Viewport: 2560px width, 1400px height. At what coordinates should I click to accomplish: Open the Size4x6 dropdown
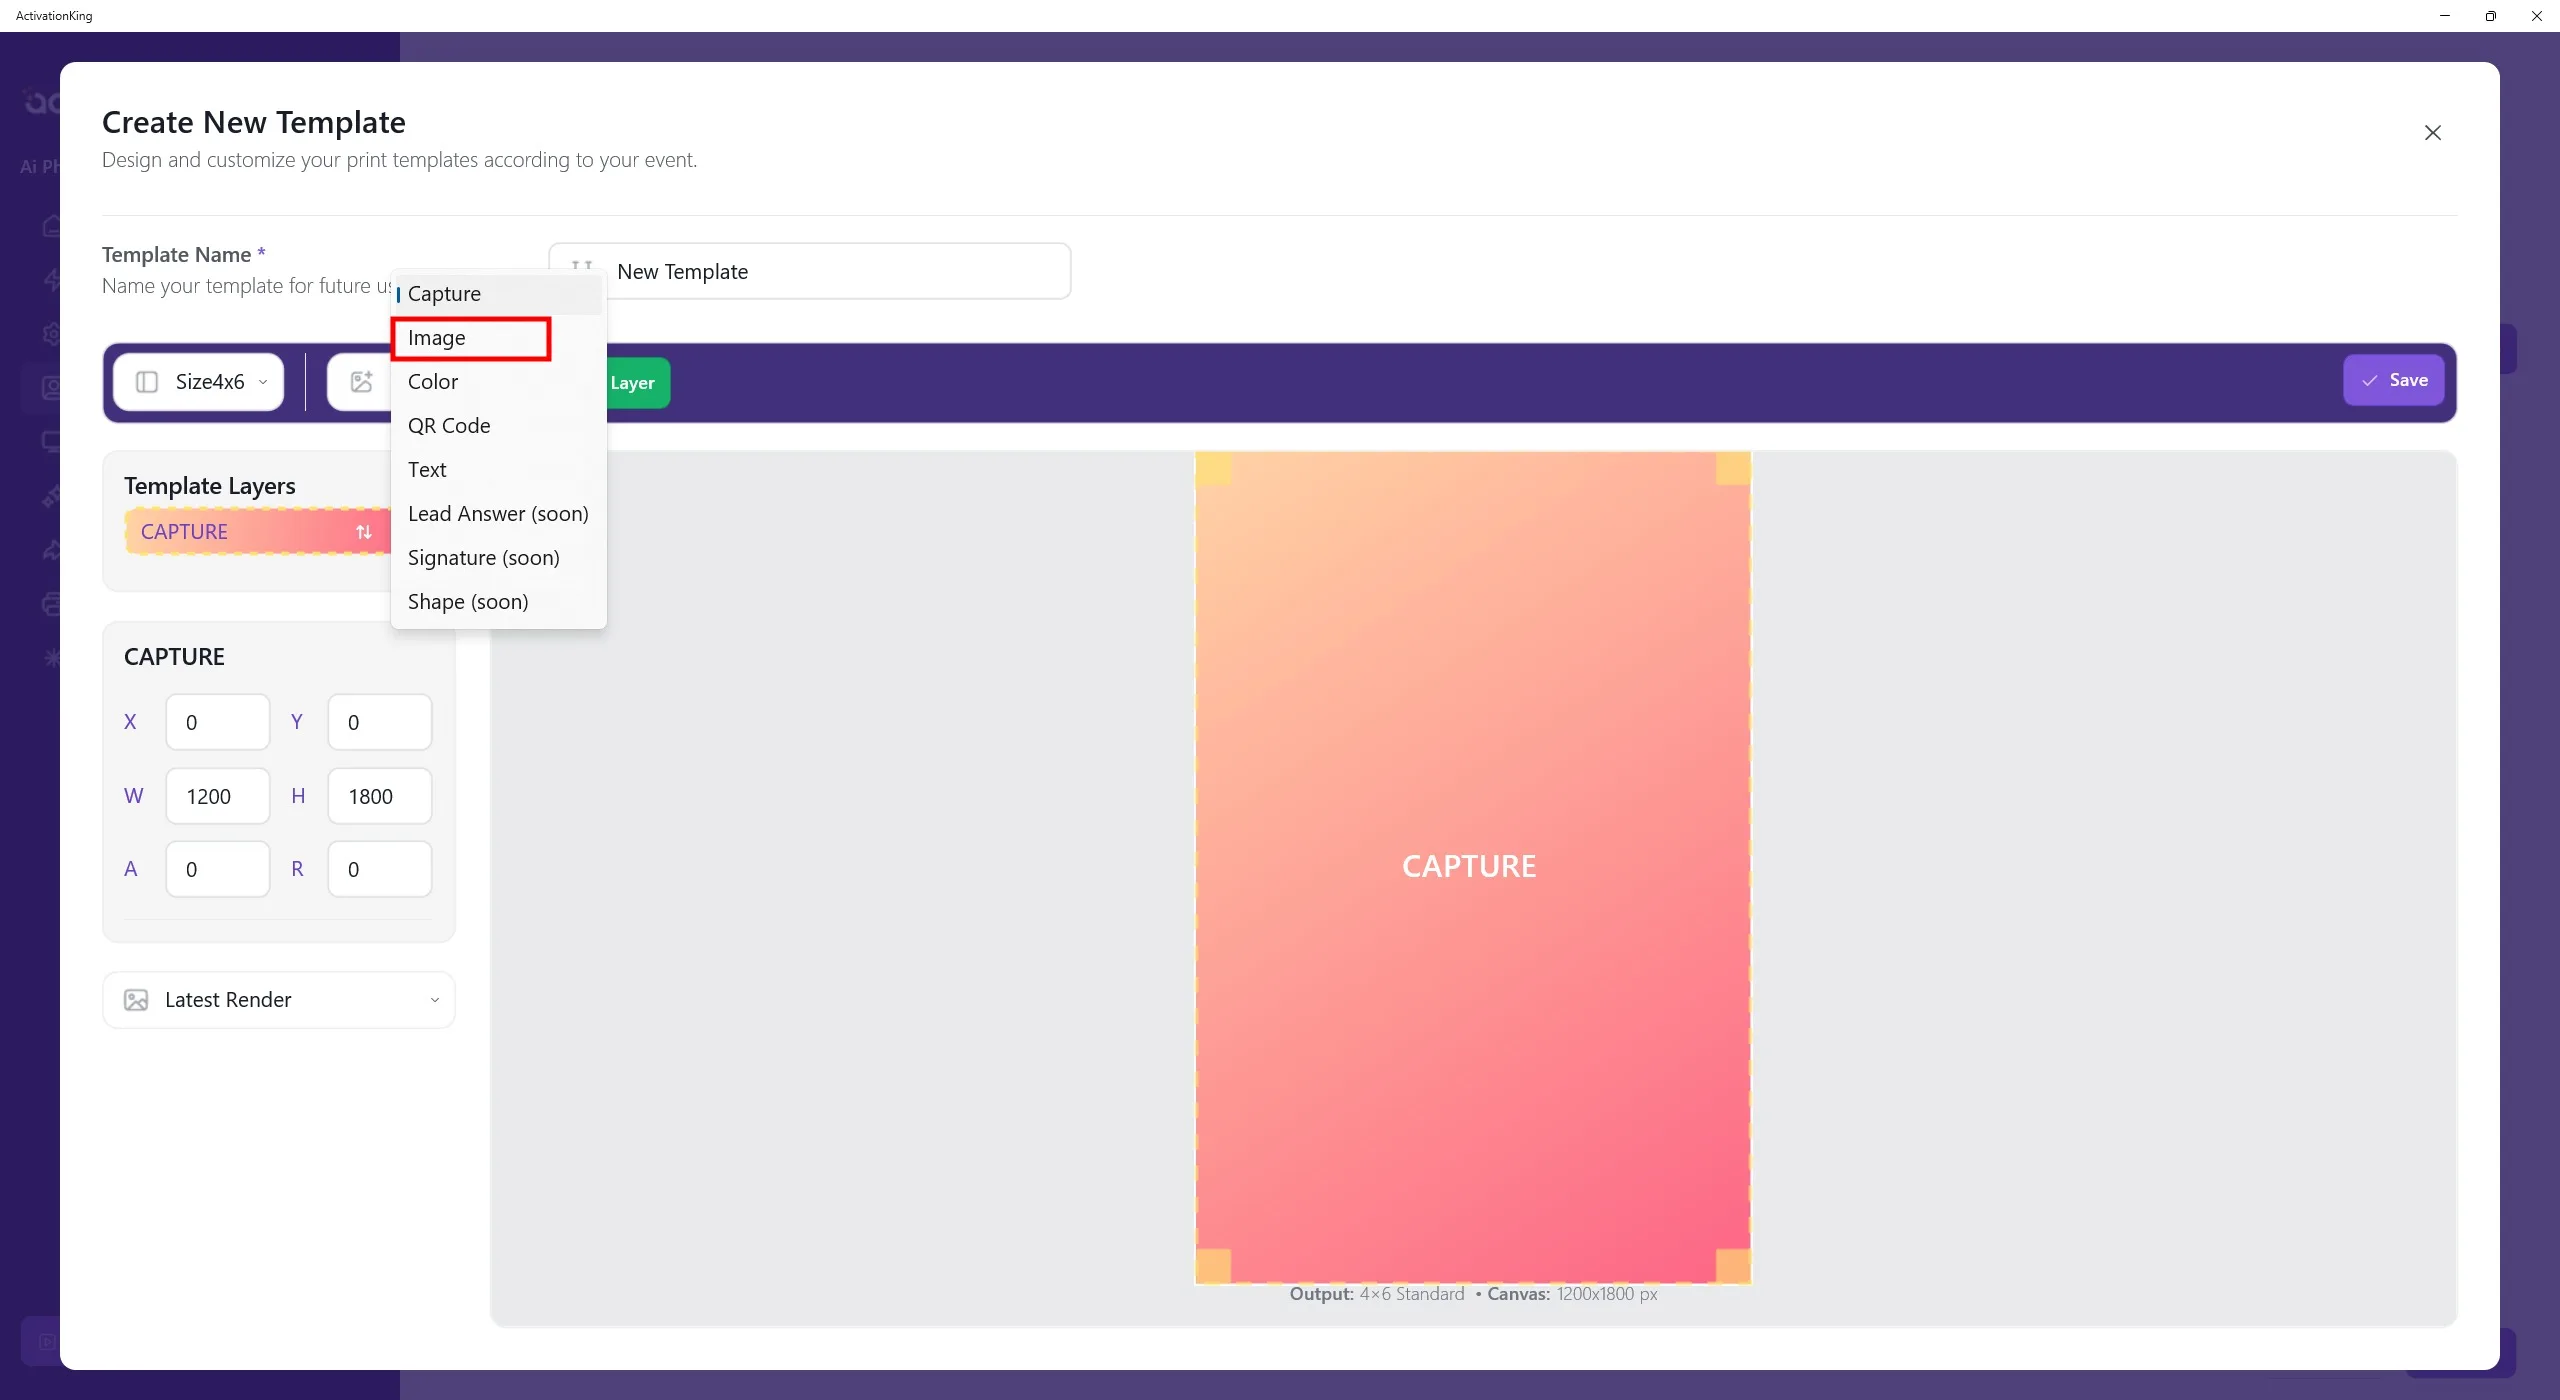(198, 382)
